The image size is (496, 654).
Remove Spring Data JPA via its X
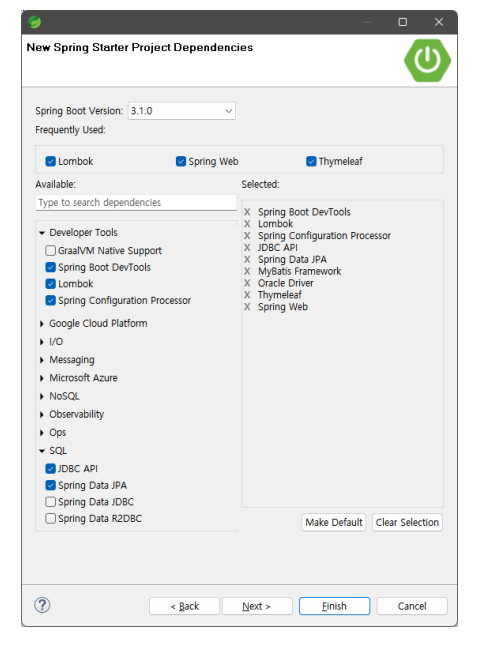click(x=247, y=259)
